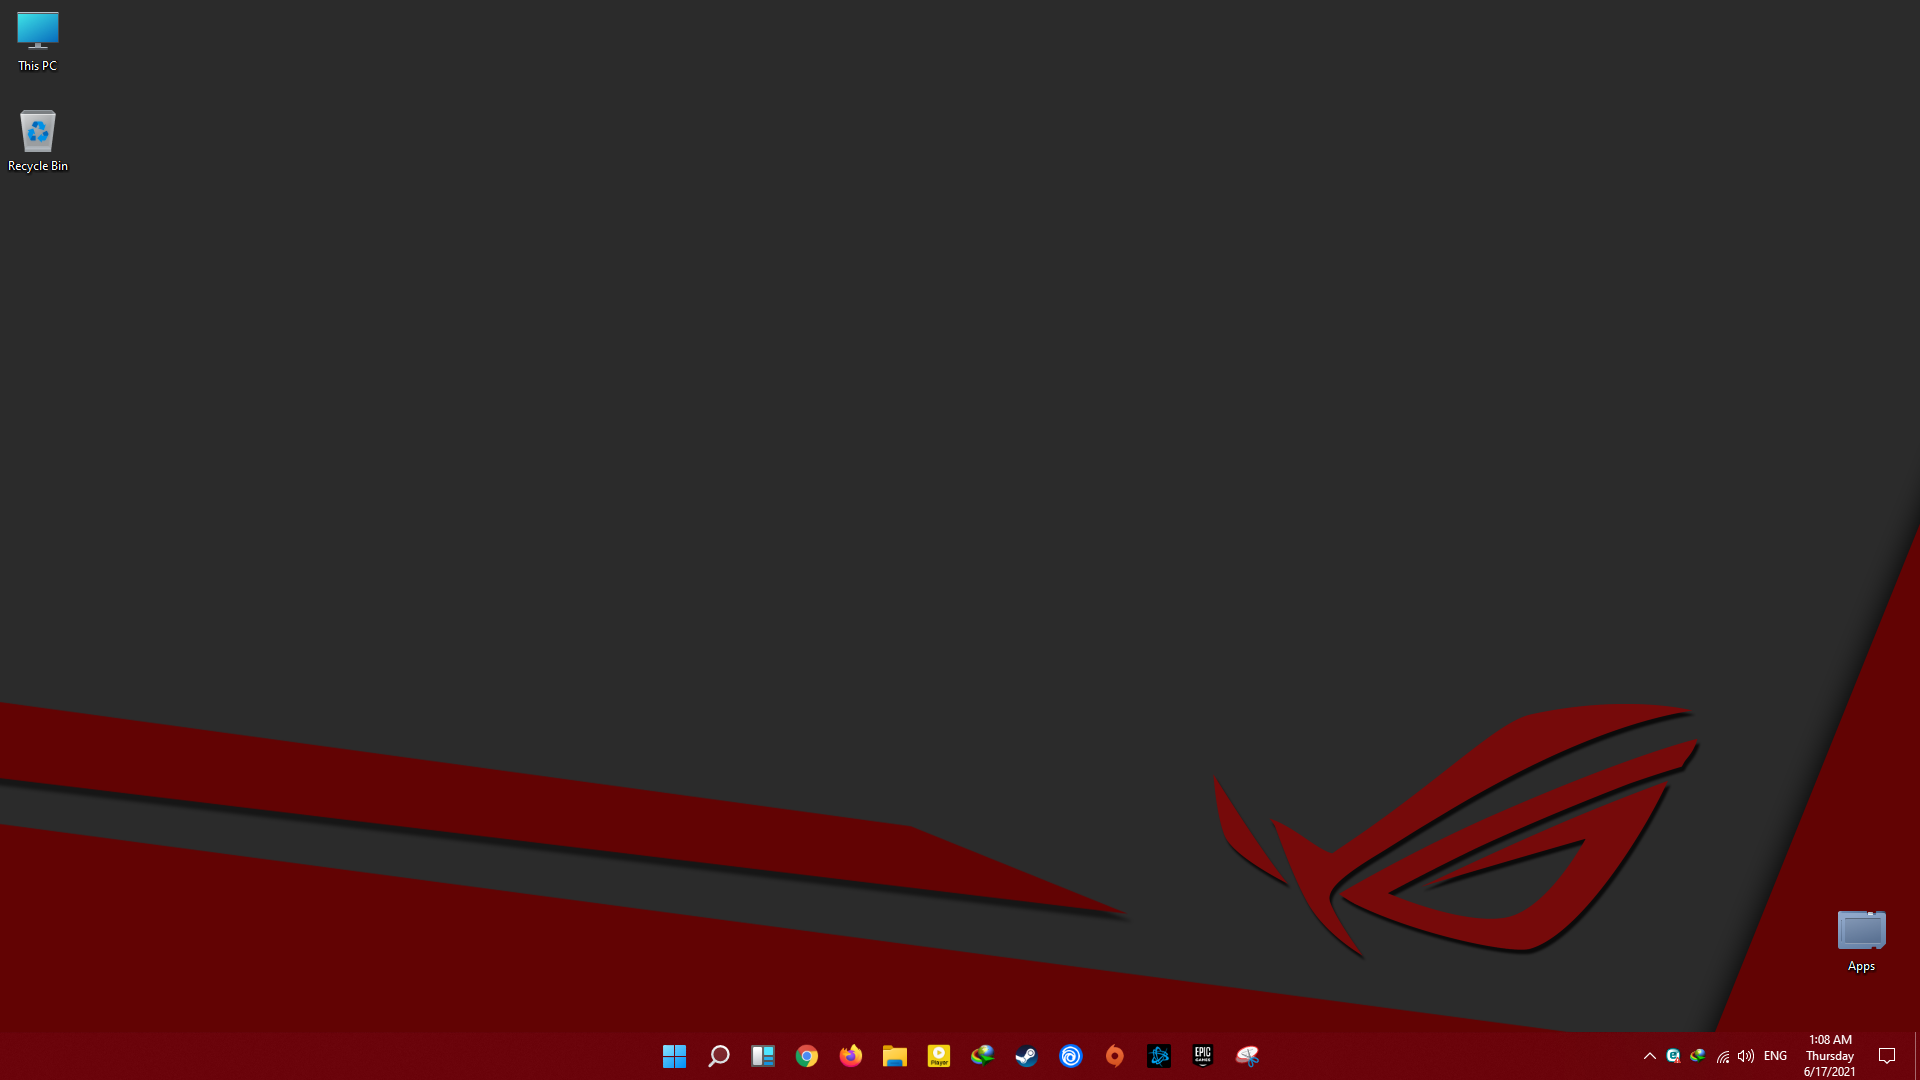Launch Steam from the taskbar

coord(1027,1056)
